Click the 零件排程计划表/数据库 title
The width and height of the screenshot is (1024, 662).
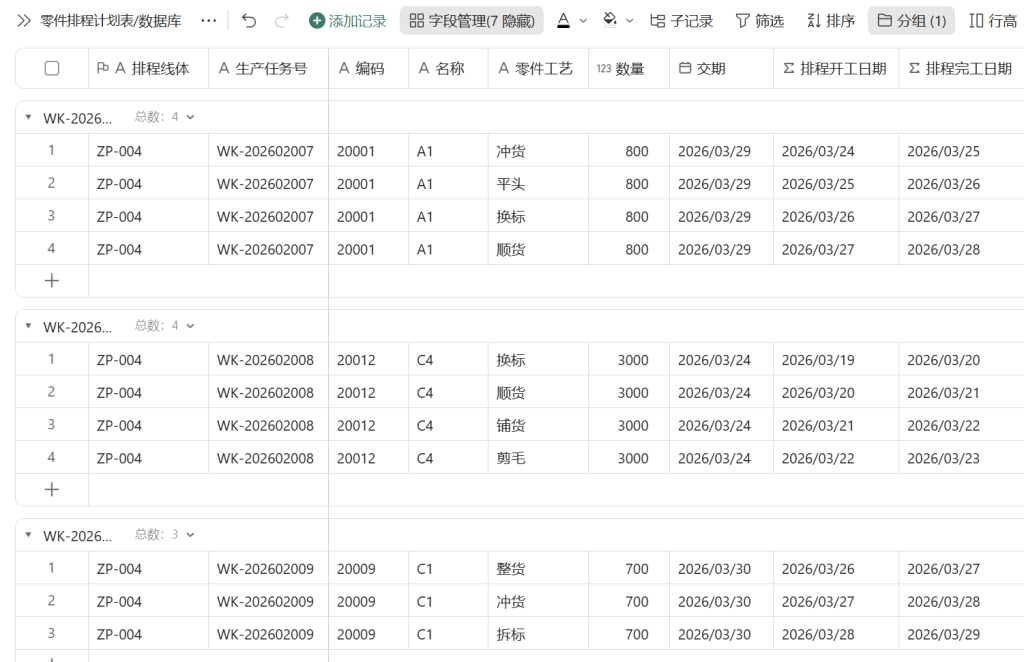point(110,21)
